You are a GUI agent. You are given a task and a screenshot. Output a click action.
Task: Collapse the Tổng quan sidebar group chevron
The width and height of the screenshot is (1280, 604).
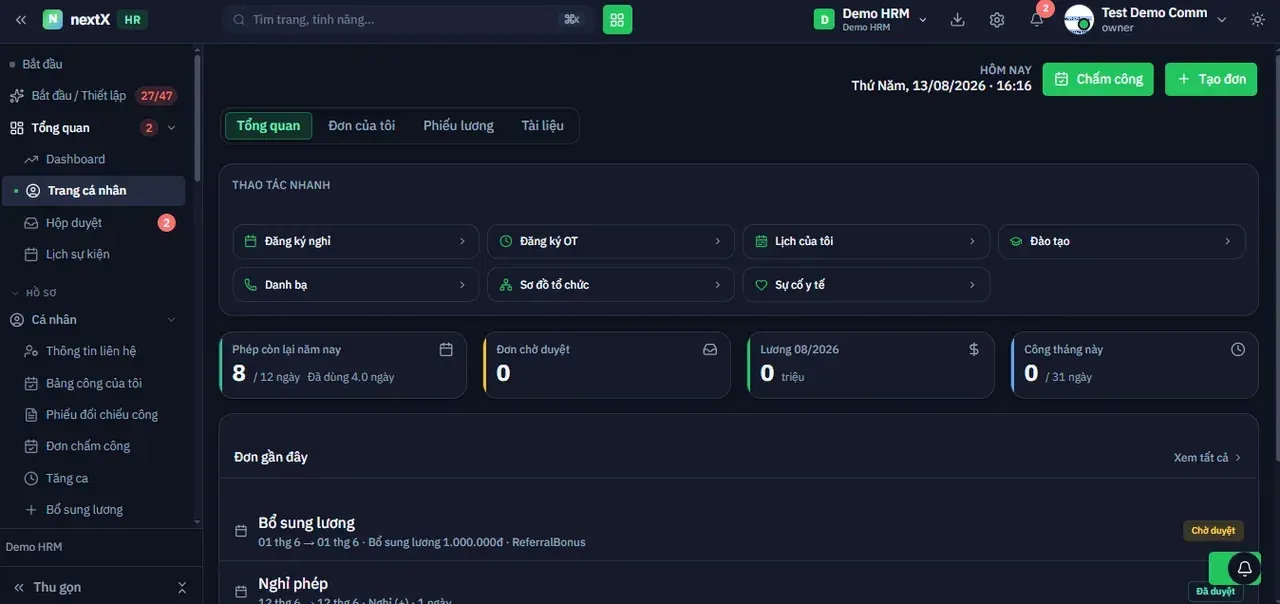pyautogui.click(x=171, y=127)
